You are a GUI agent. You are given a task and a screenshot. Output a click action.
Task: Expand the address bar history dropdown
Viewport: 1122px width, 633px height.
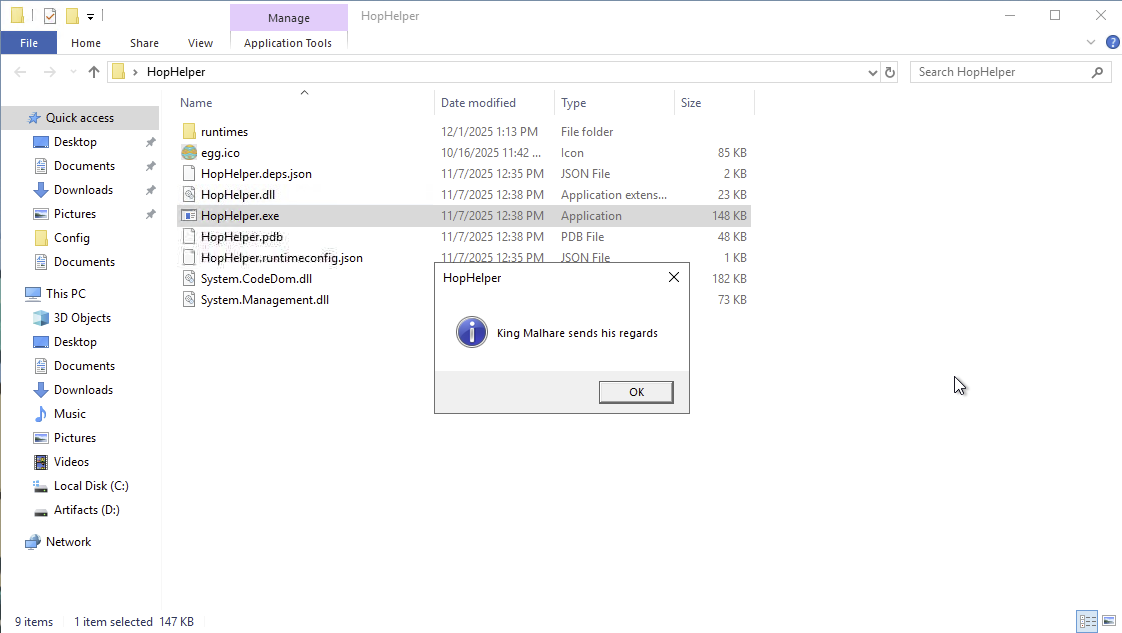click(872, 72)
